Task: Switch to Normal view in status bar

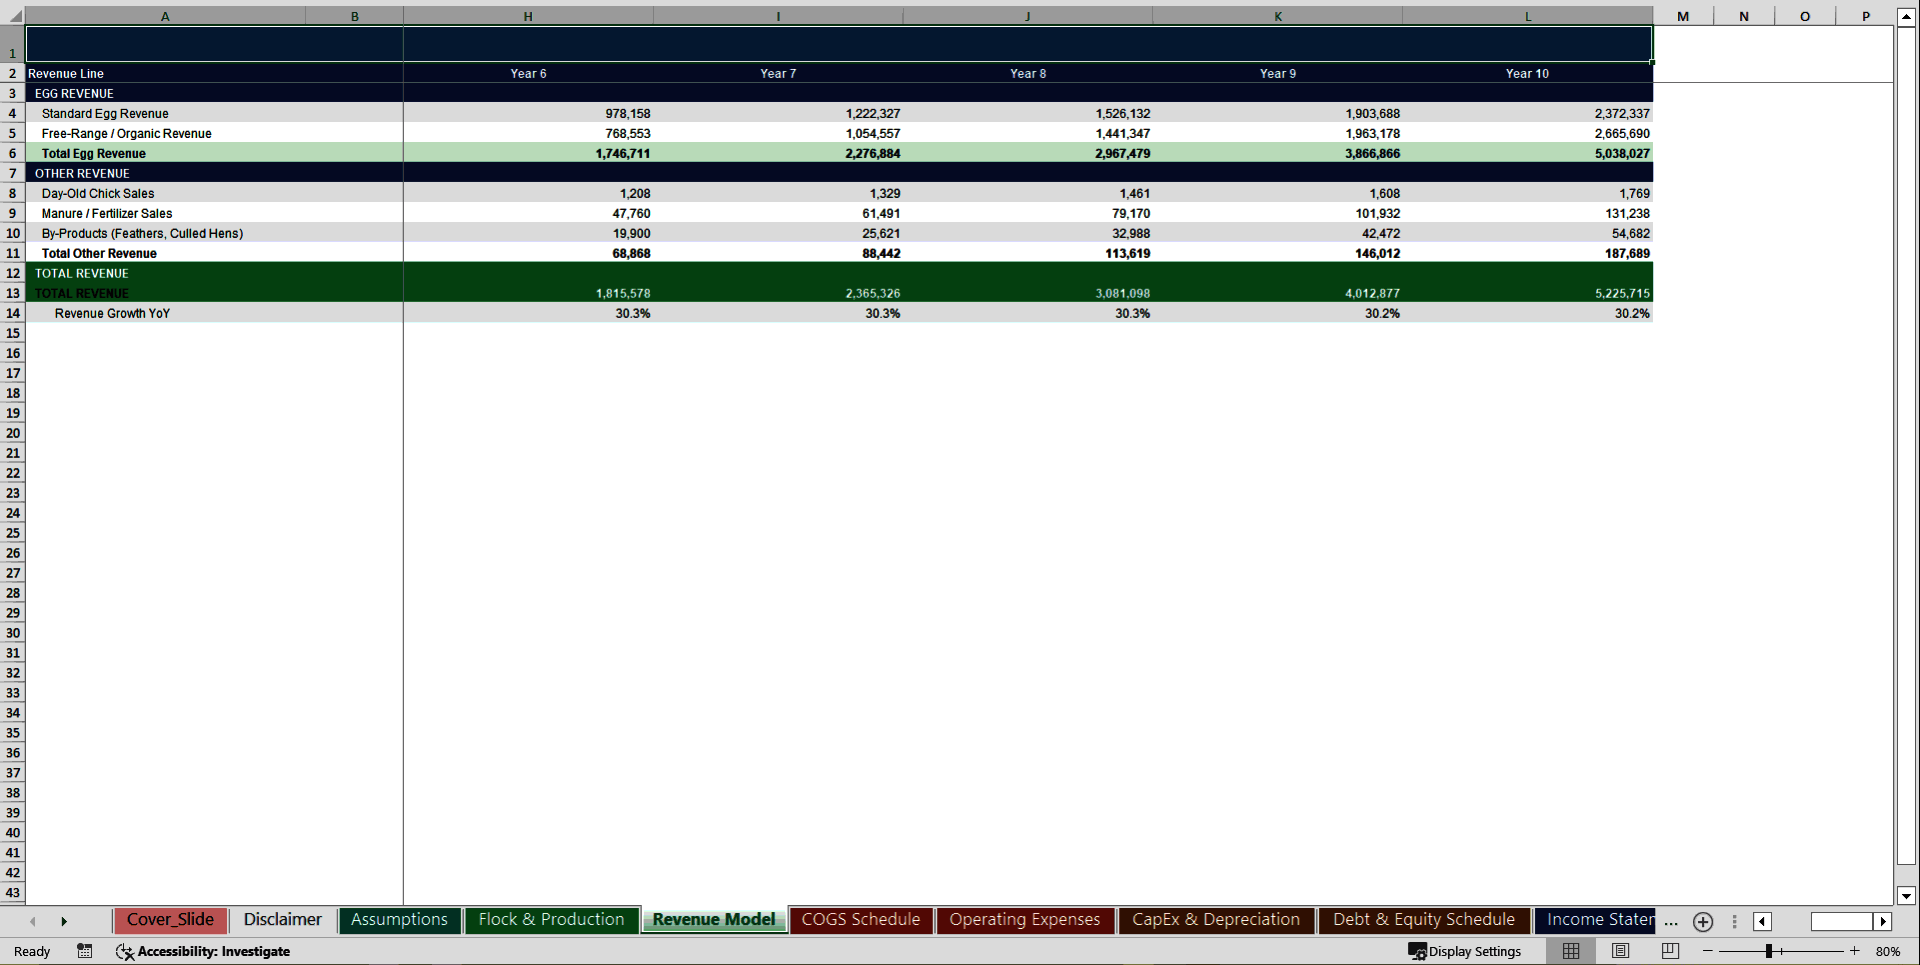Action: tap(1569, 951)
